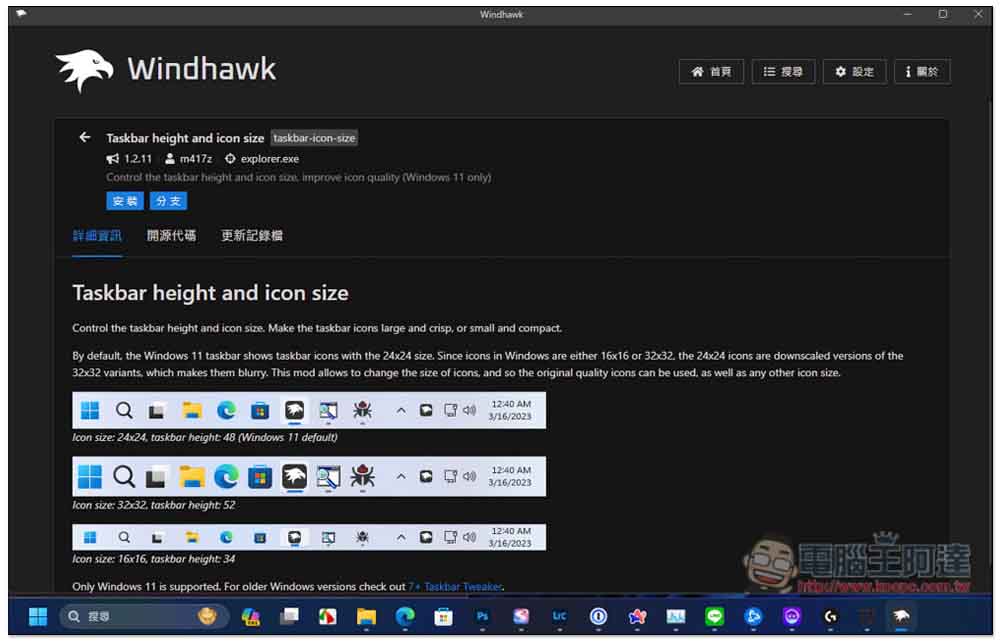
Task: Click the blue 安裝 install button
Action: tap(125, 201)
